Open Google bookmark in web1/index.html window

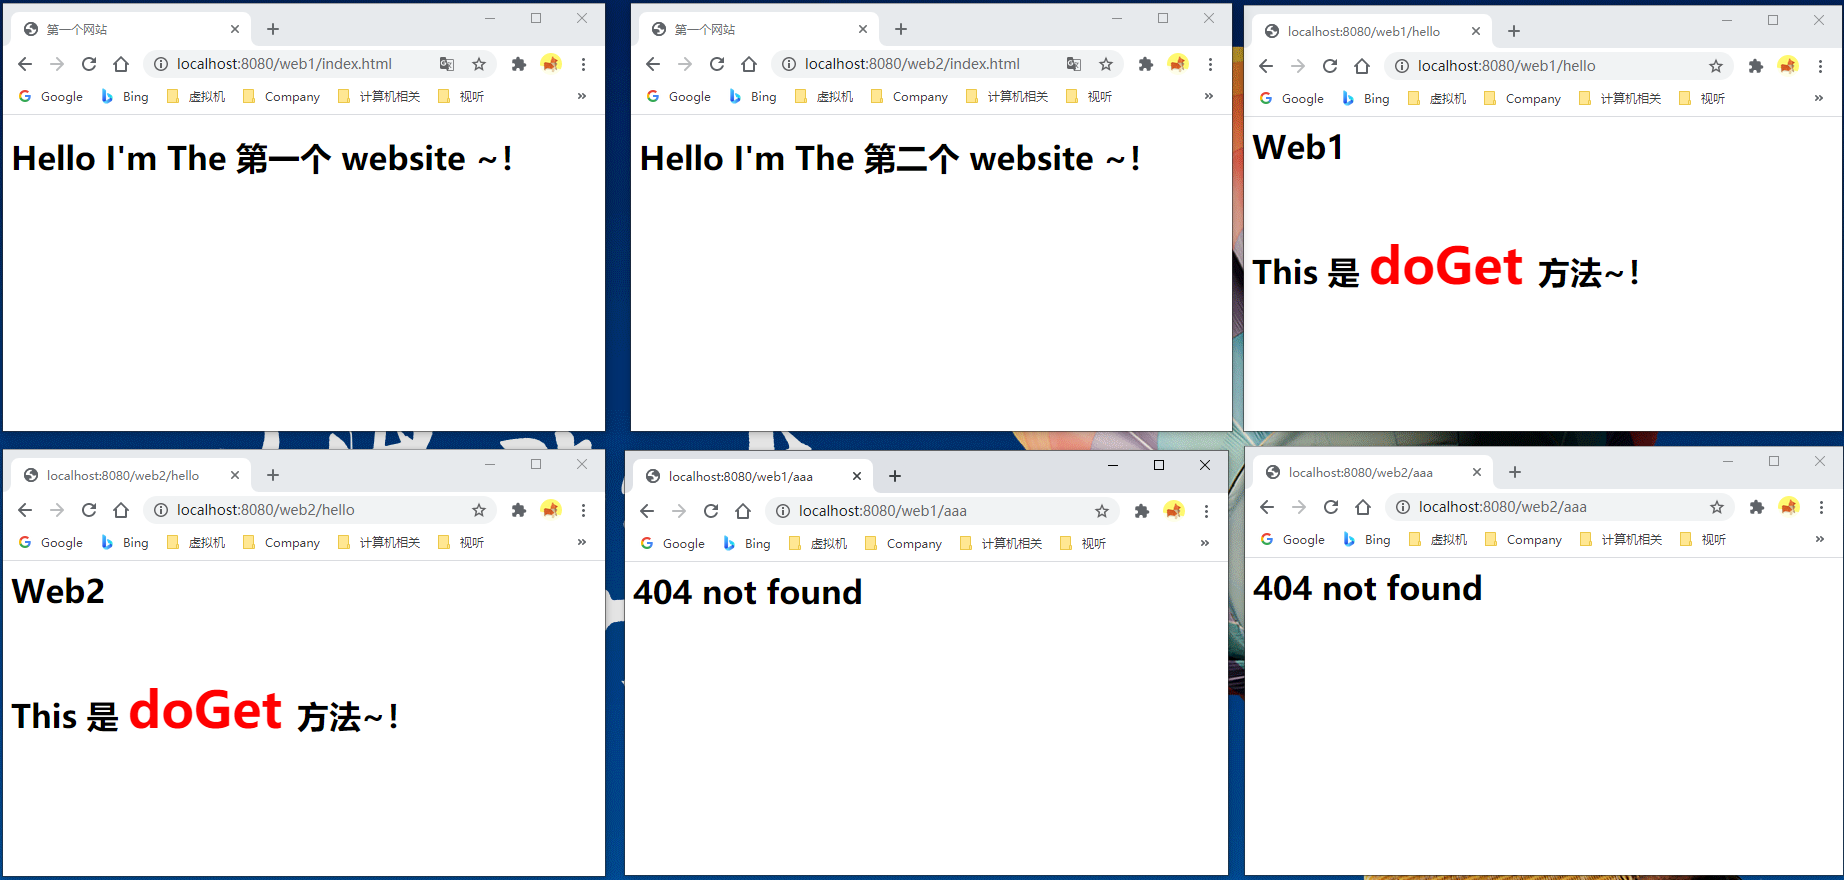(51, 96)
